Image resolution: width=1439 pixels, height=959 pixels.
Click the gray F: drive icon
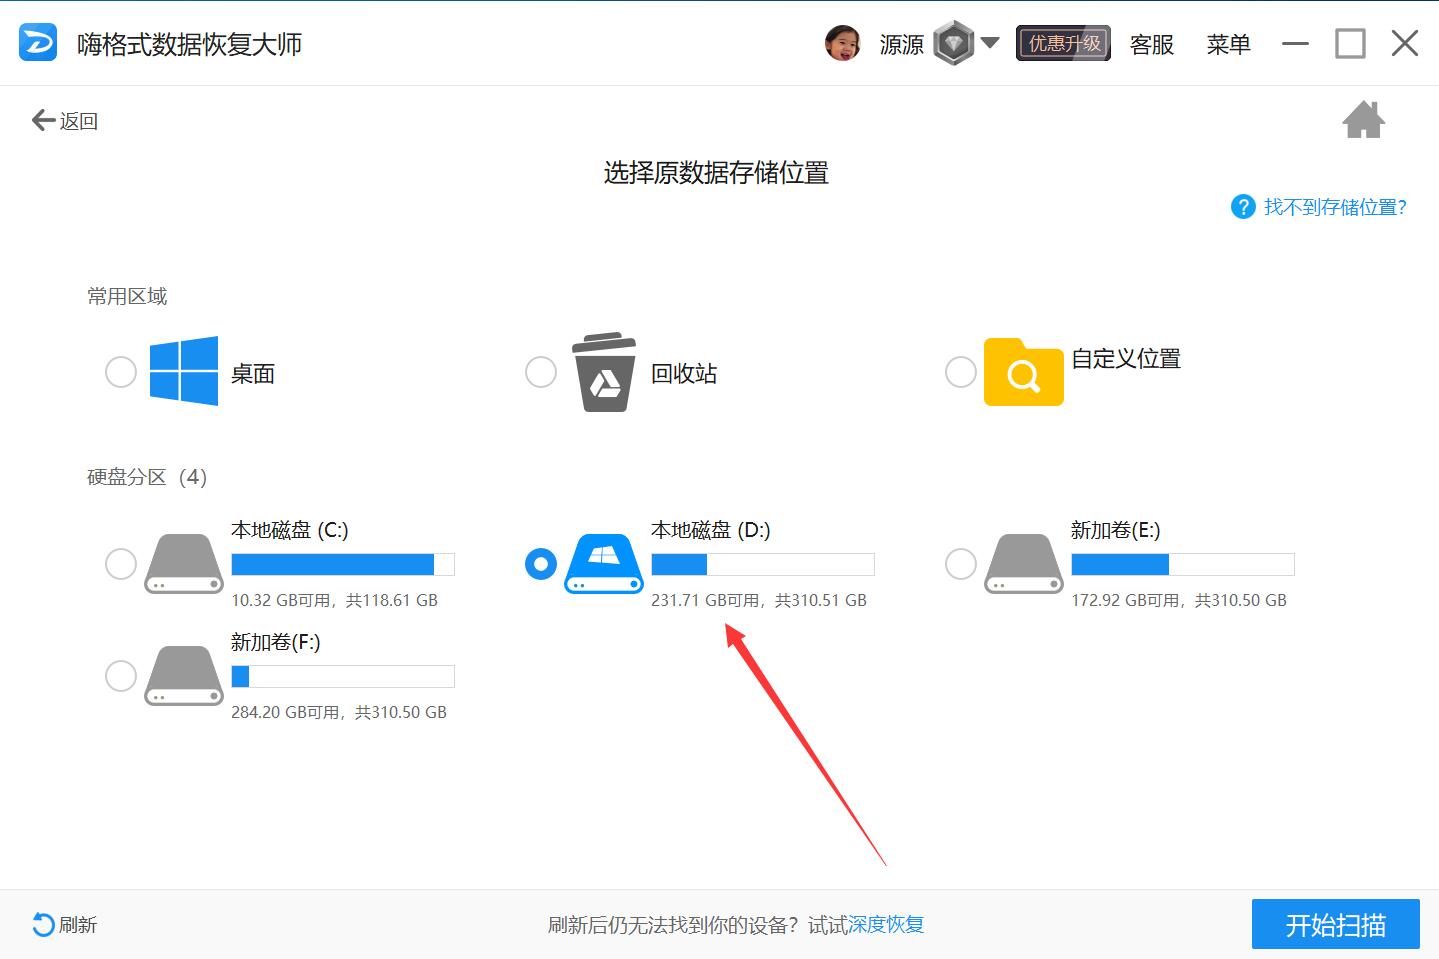click(x=184, y=676)
